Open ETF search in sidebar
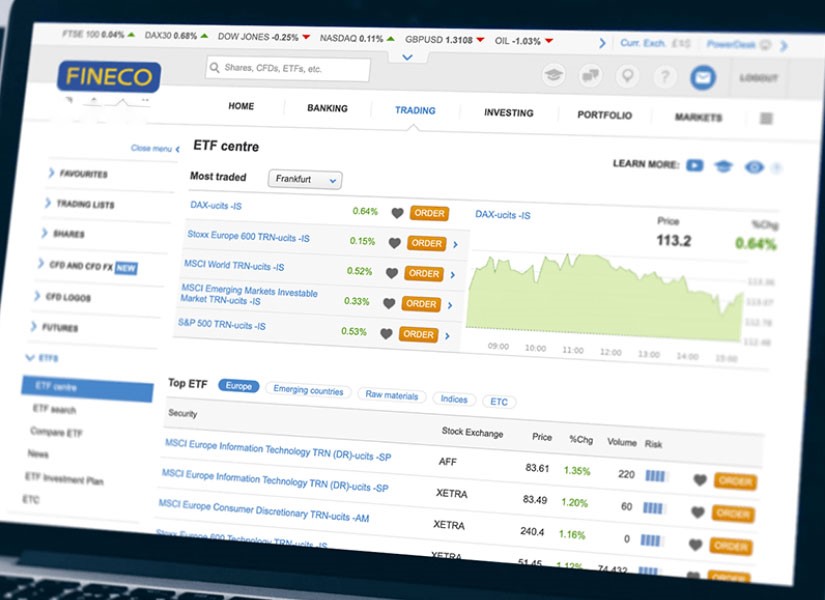This screenshot has height=600, width=825. pos(54,409)
